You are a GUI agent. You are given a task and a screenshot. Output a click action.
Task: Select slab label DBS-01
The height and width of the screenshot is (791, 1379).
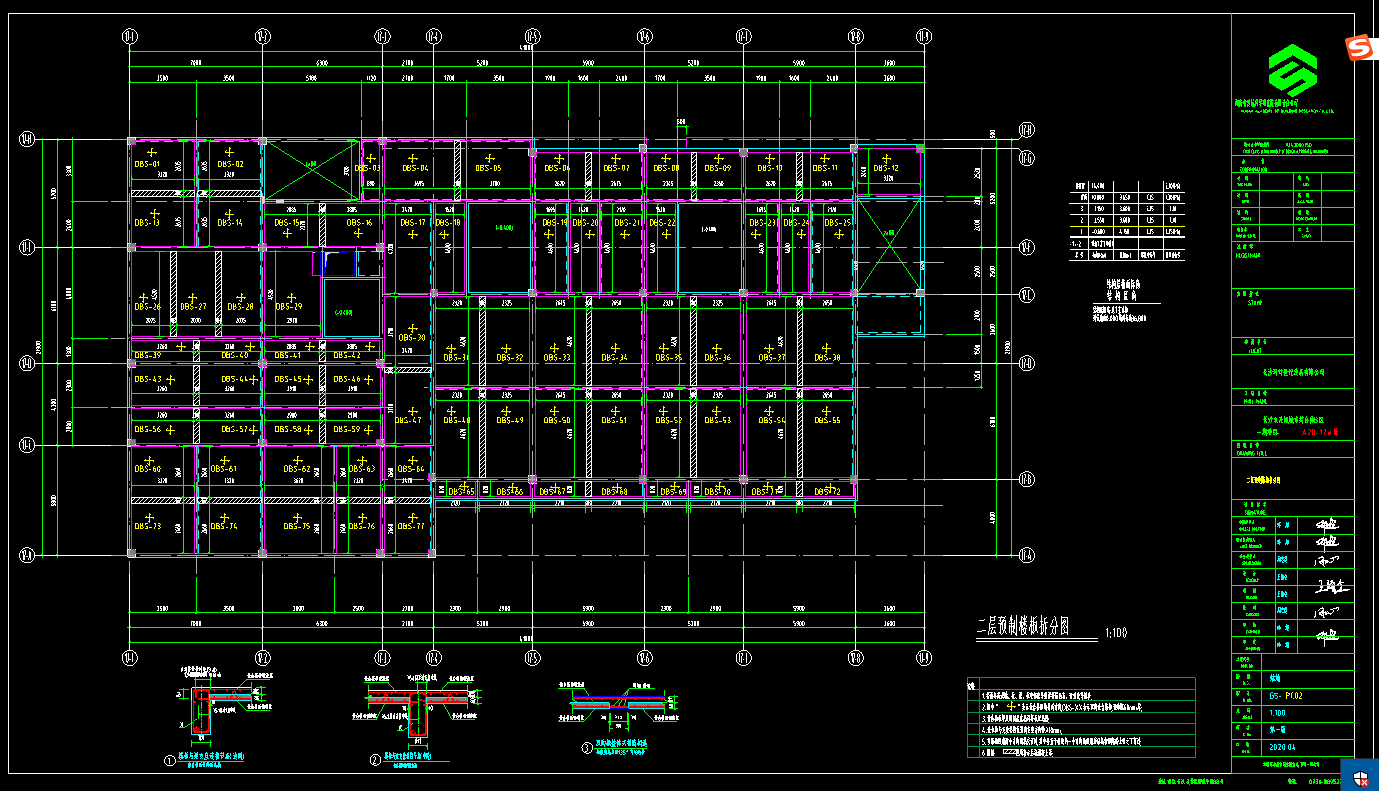point(147,164)
